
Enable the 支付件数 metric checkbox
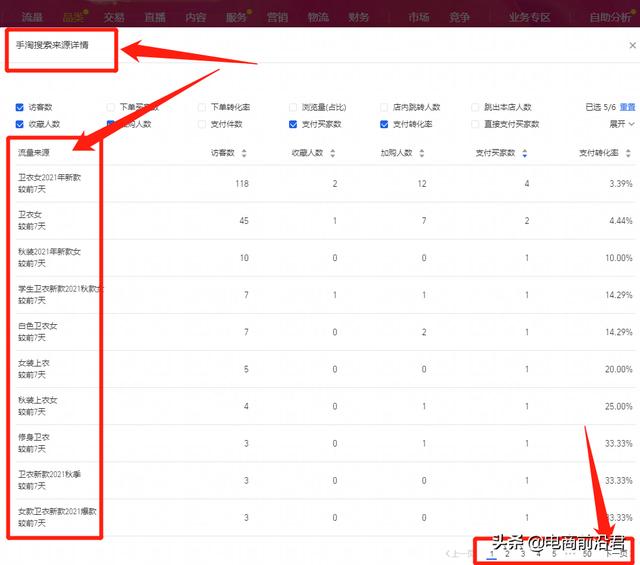[x=202, y=124]
